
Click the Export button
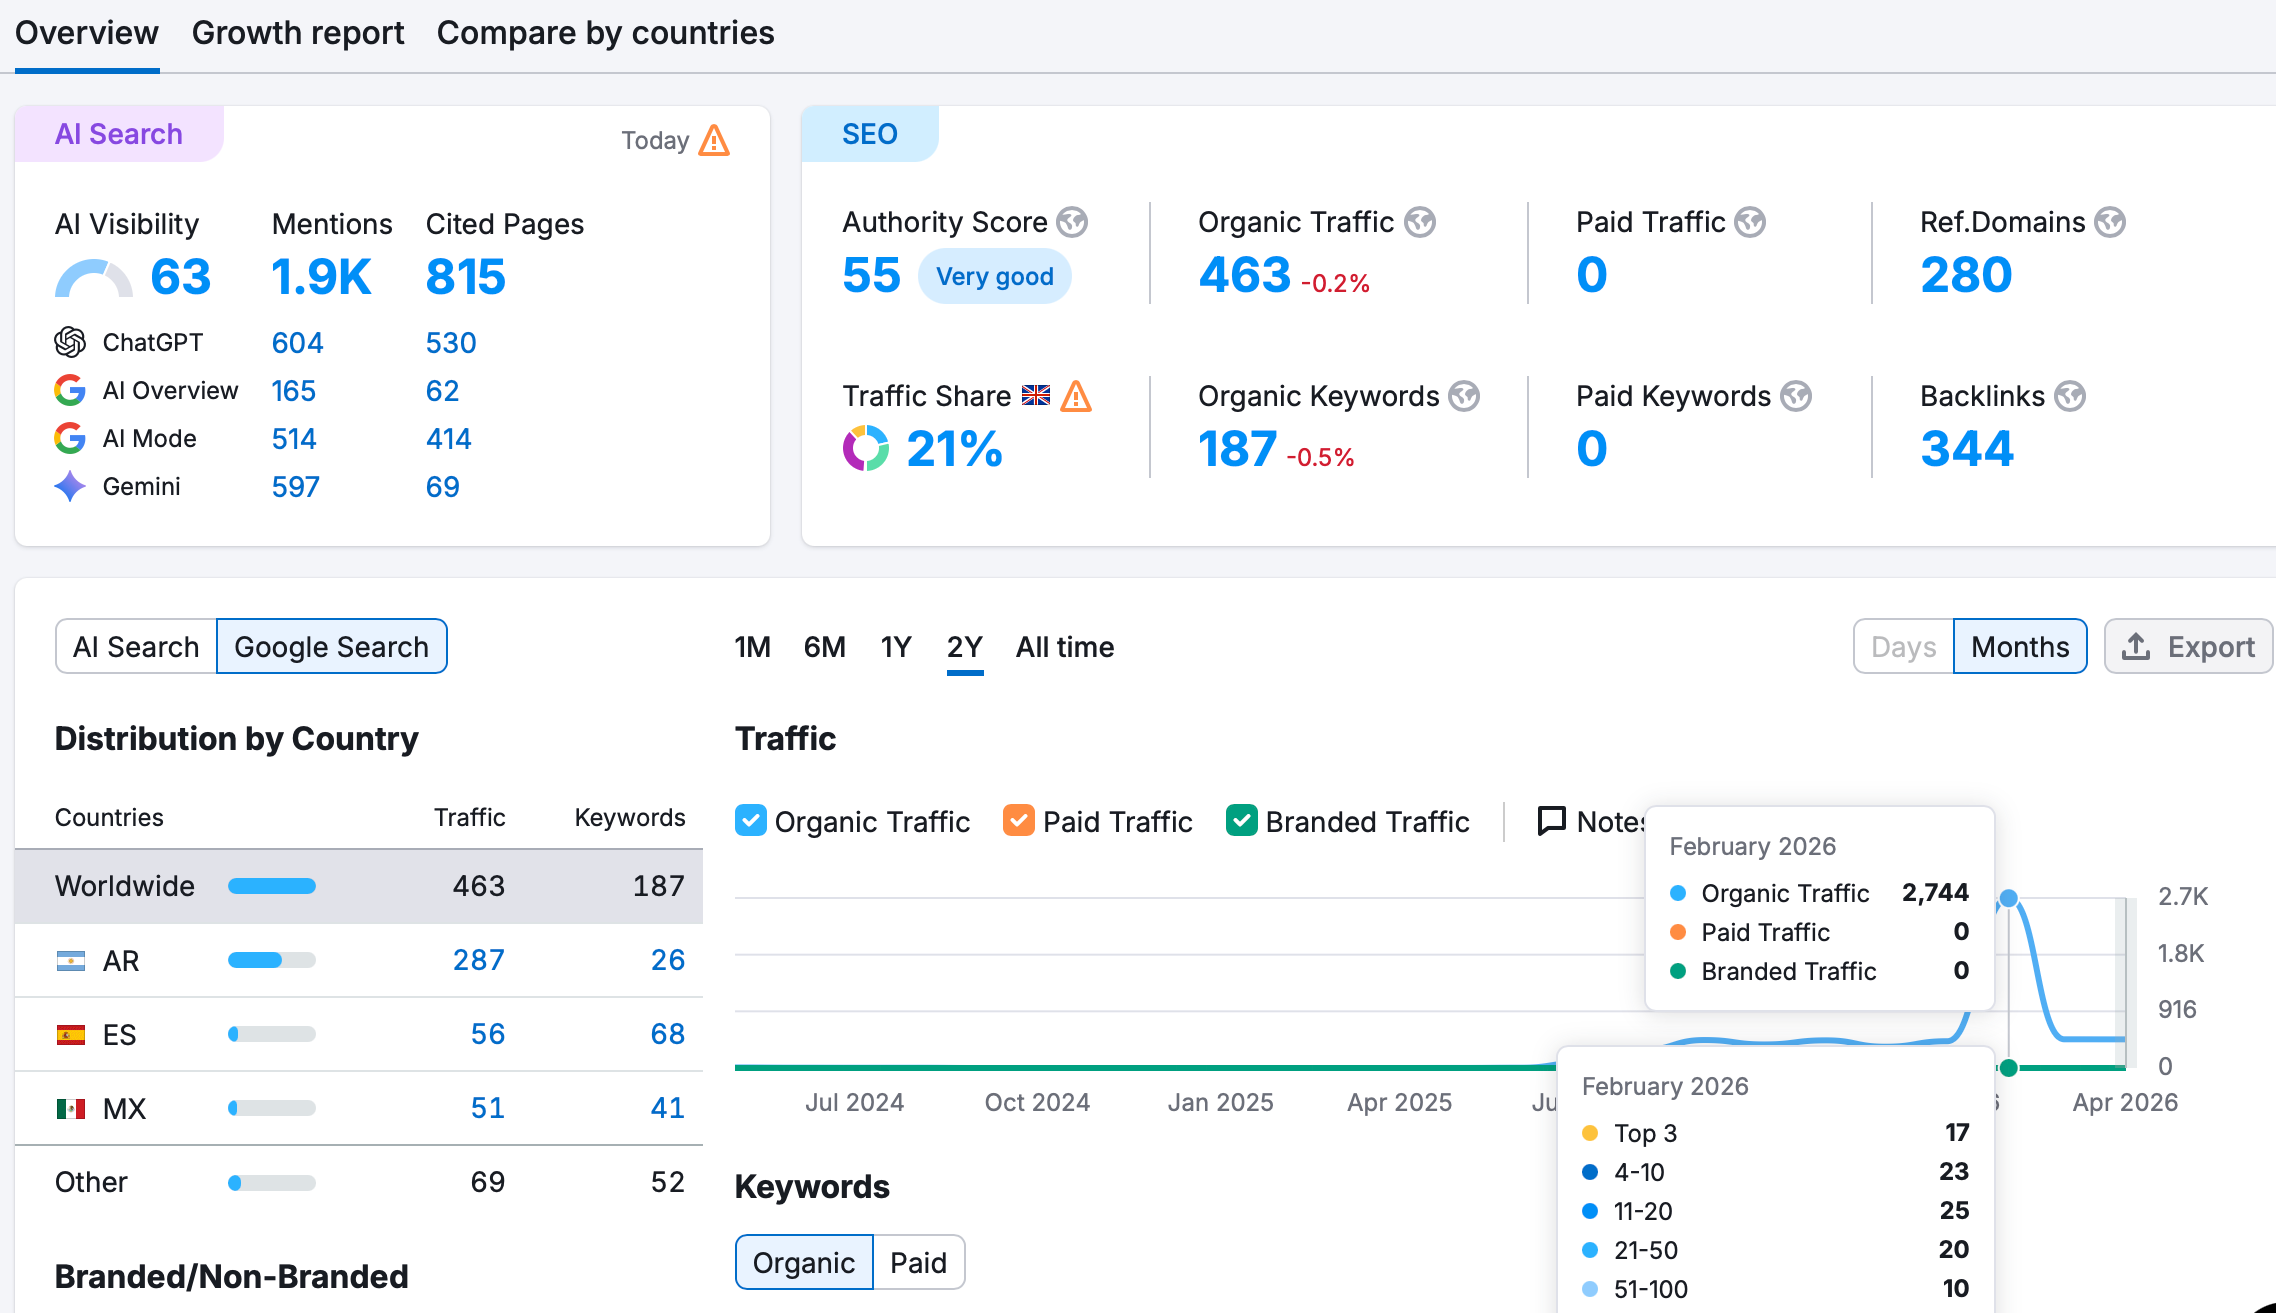2188,647
